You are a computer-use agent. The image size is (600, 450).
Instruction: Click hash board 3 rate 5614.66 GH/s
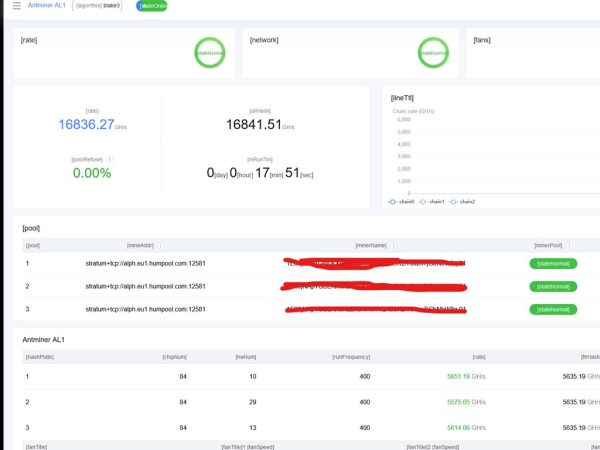466,428
